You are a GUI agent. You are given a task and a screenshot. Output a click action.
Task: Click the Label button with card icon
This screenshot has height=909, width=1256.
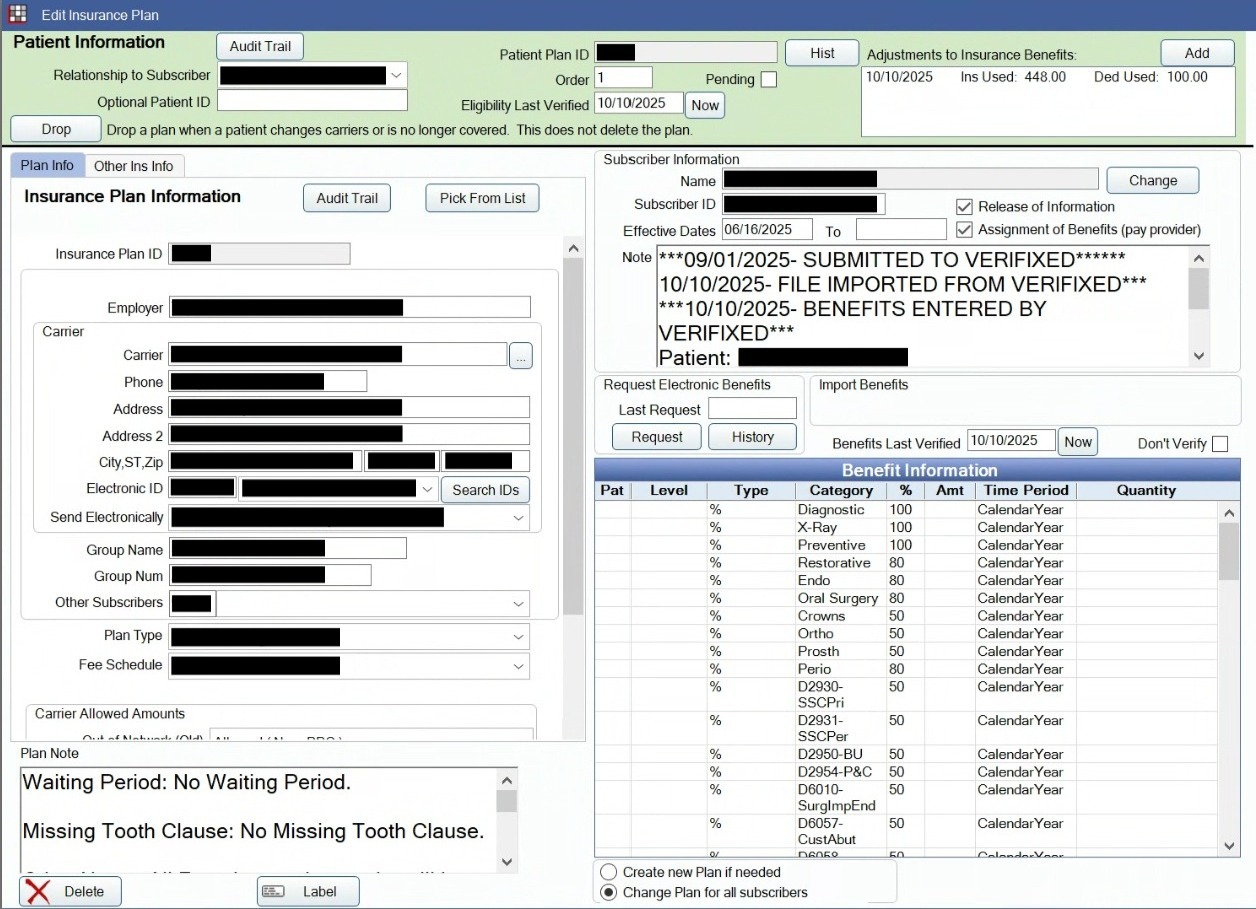307,891
